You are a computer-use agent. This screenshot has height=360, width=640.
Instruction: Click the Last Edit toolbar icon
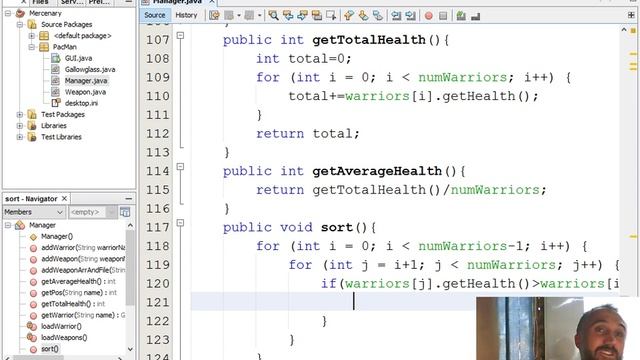[x=214, y=16]
